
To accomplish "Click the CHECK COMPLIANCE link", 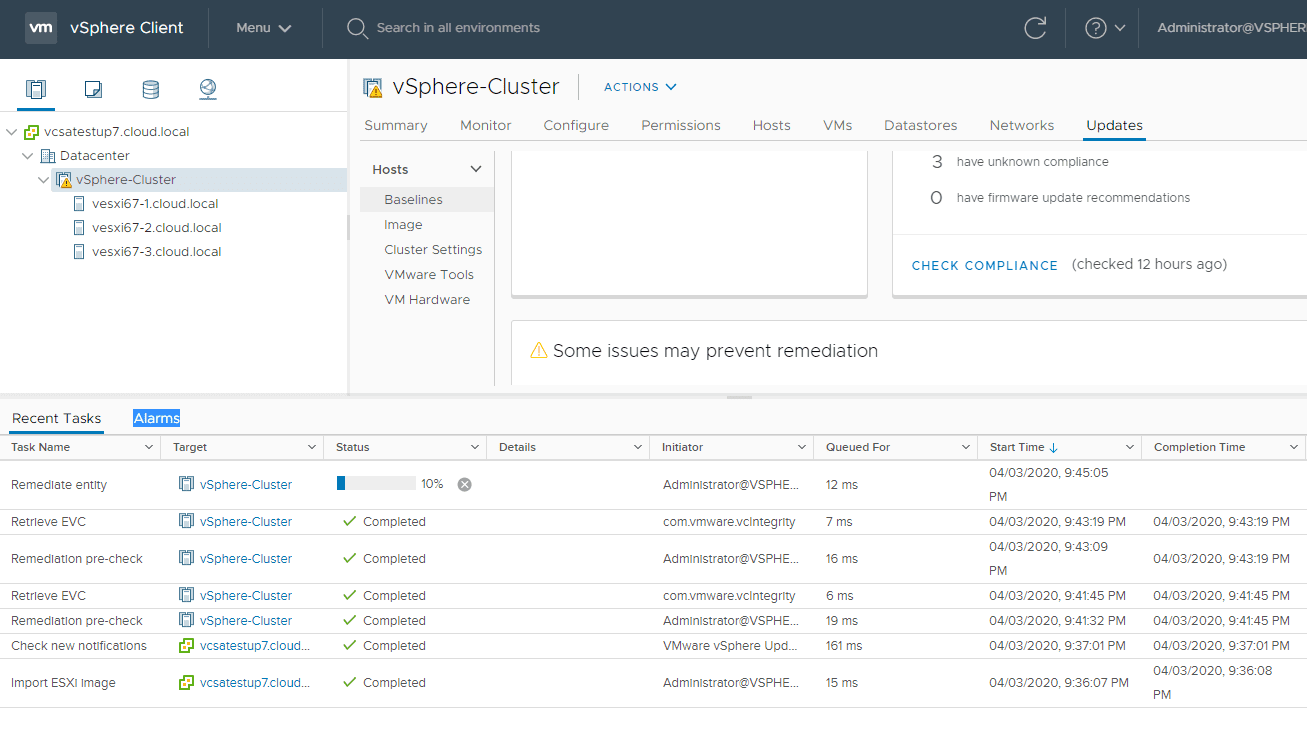I will pos(984,265).
